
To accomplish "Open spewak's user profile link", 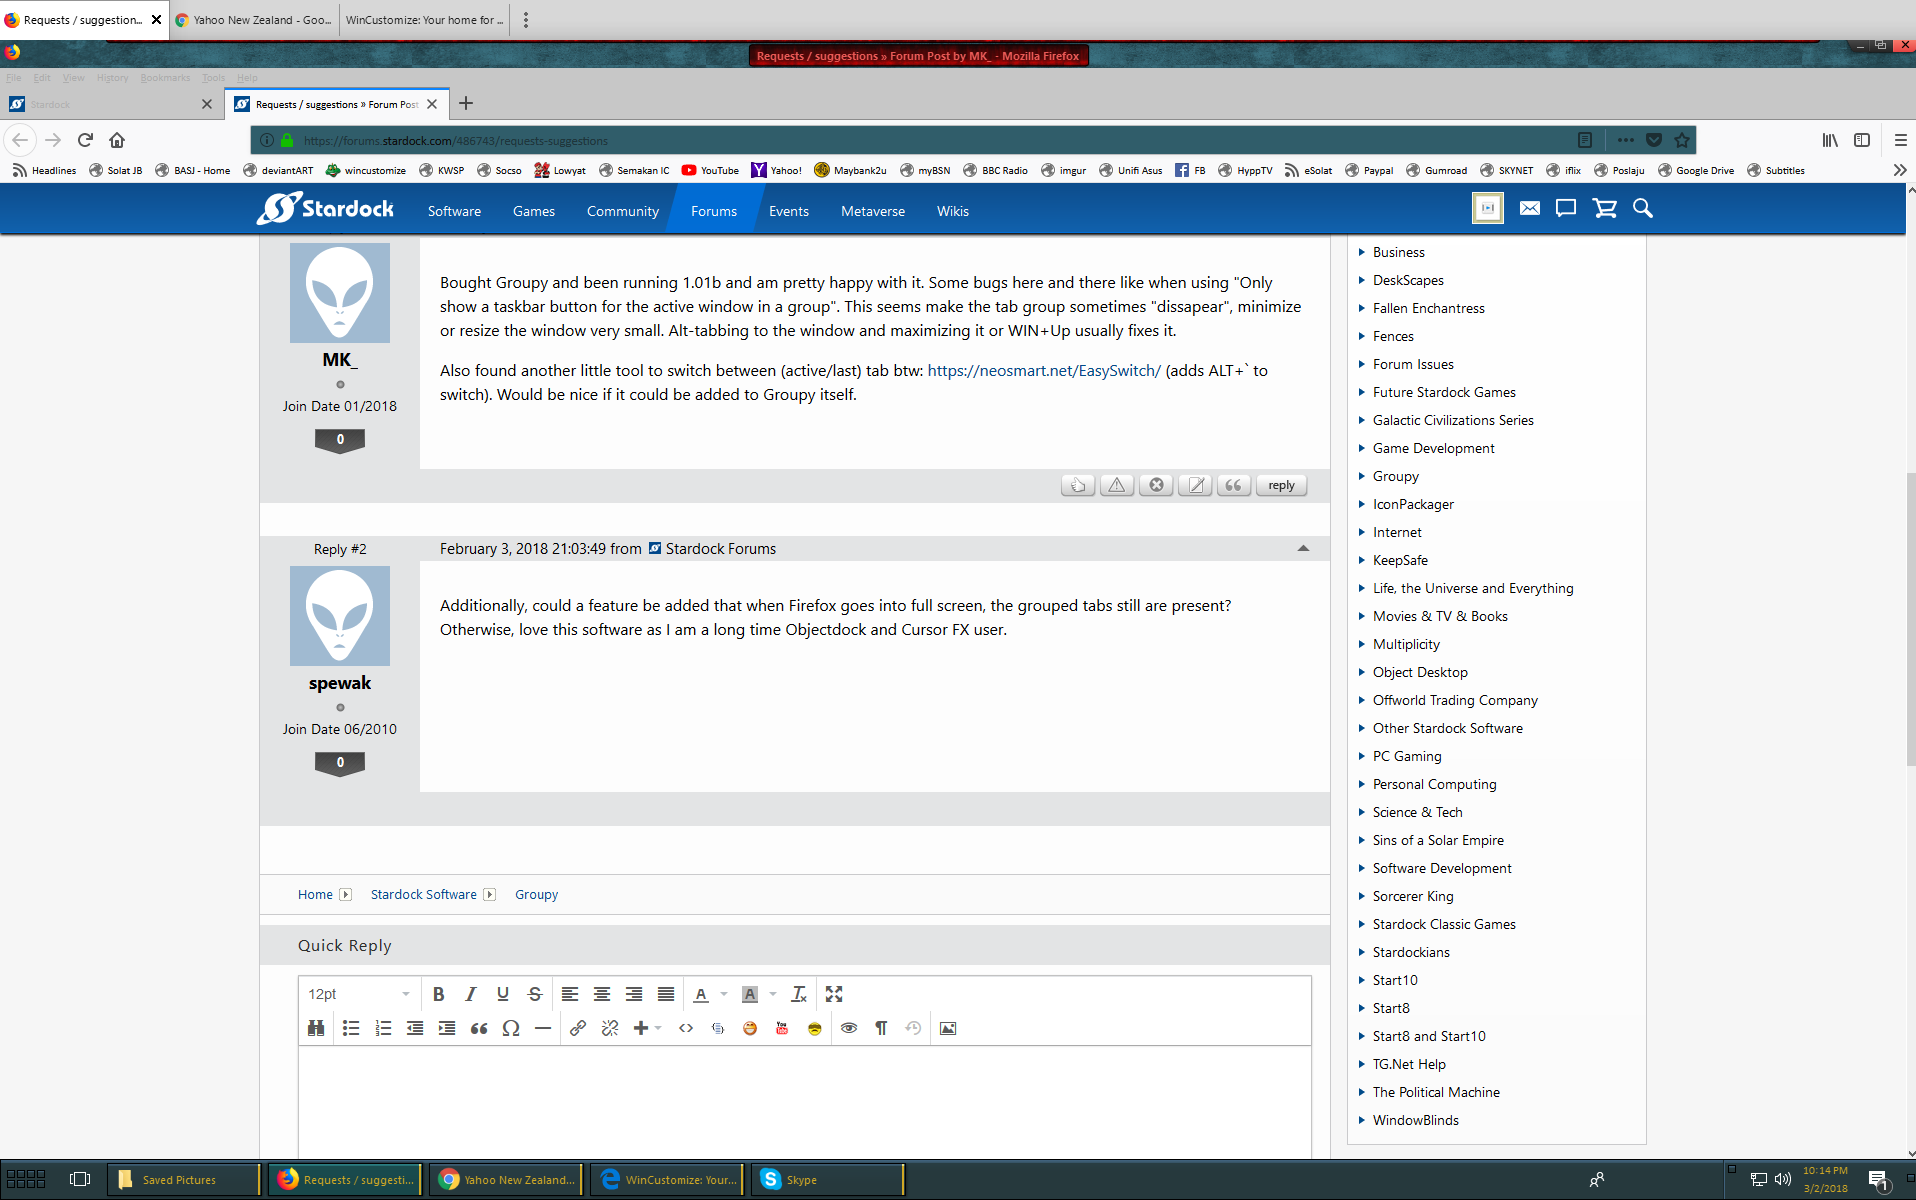I will [x=340, y=683].
